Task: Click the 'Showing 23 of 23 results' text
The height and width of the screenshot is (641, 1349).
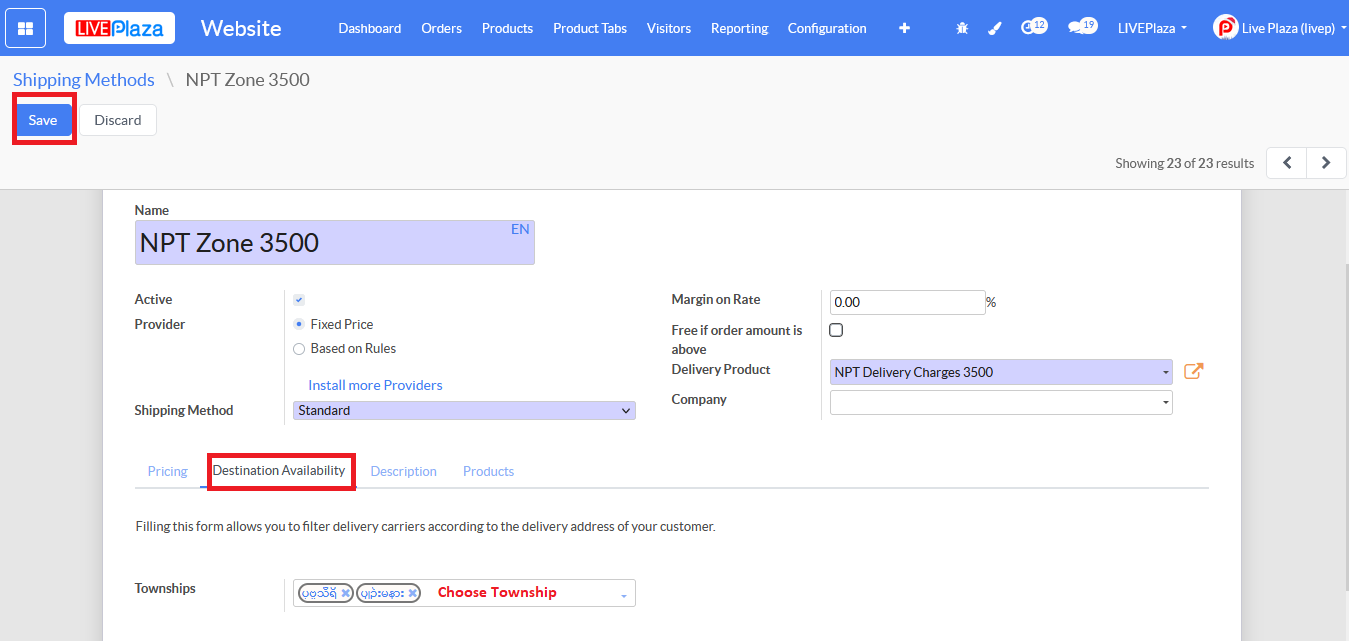Action: tap(1185, 163)
